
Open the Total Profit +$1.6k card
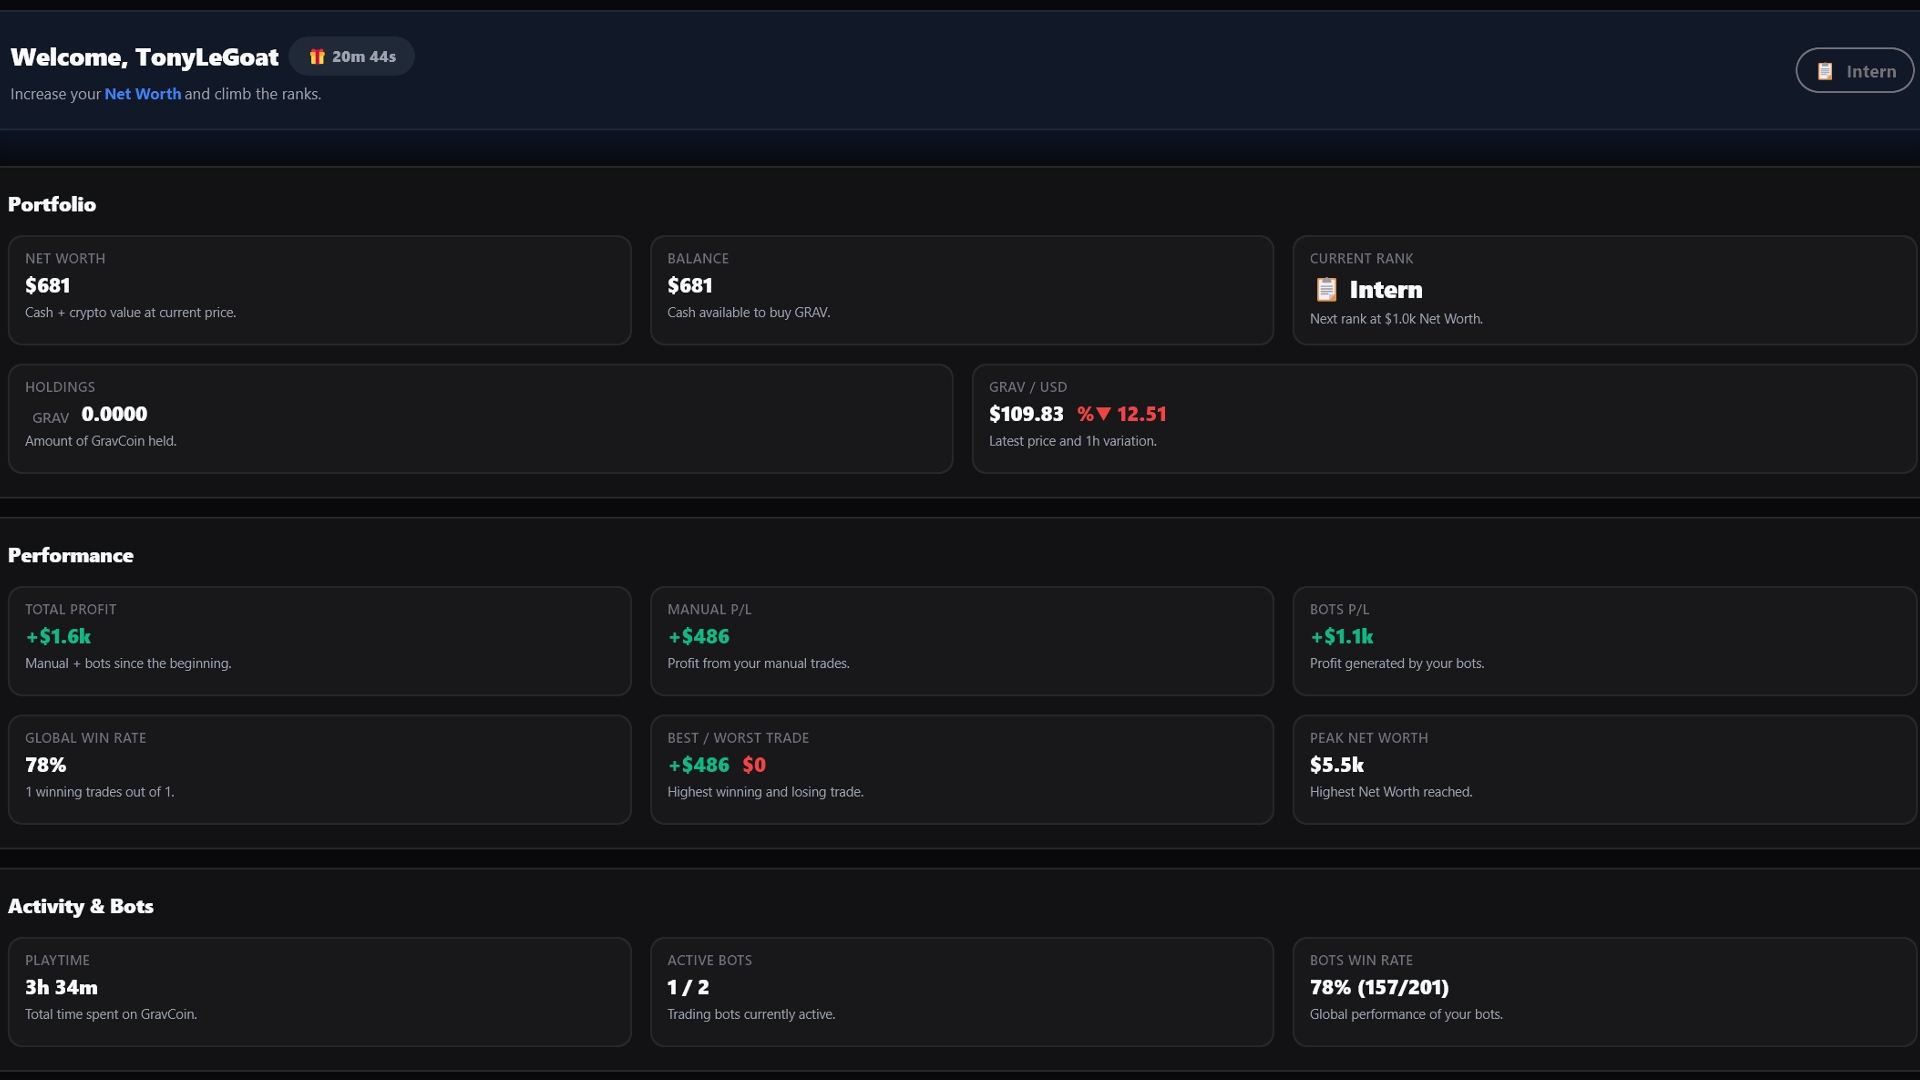coord(319,641)
